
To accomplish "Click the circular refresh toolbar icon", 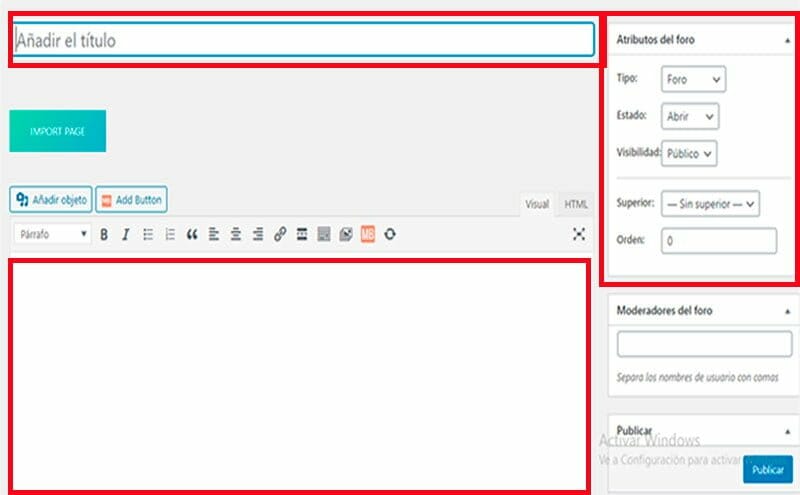I will (x=390, y=234).
